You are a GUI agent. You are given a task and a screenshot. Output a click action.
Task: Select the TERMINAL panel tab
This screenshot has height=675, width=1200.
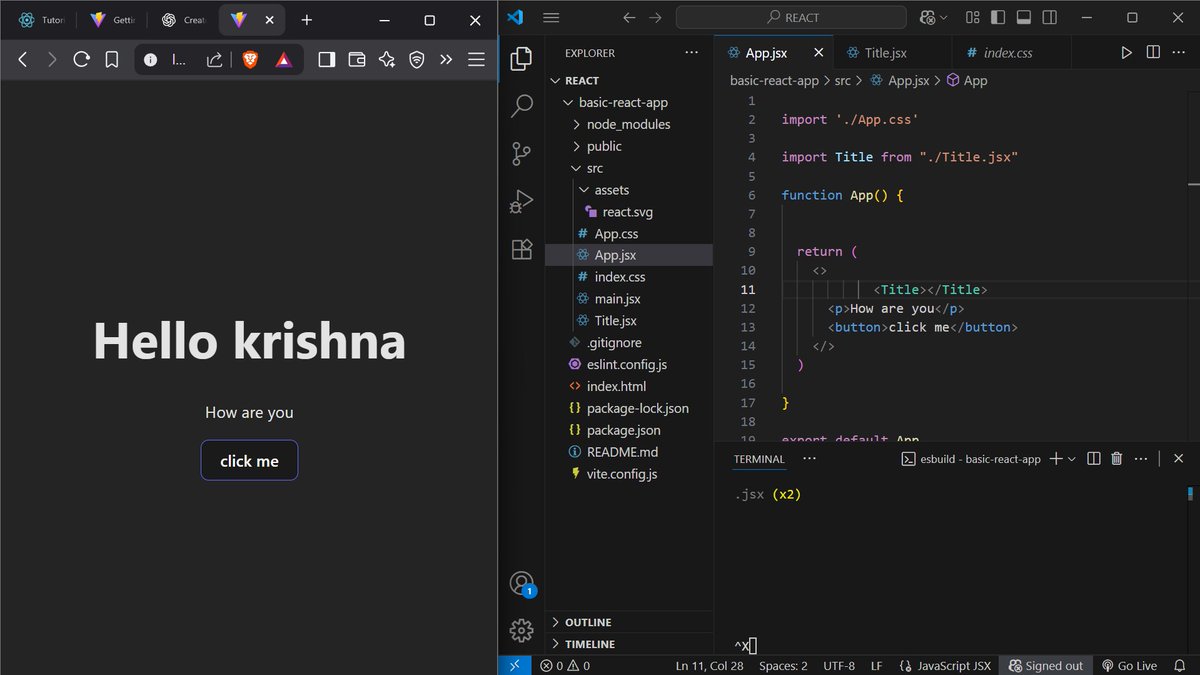[759, 459]
